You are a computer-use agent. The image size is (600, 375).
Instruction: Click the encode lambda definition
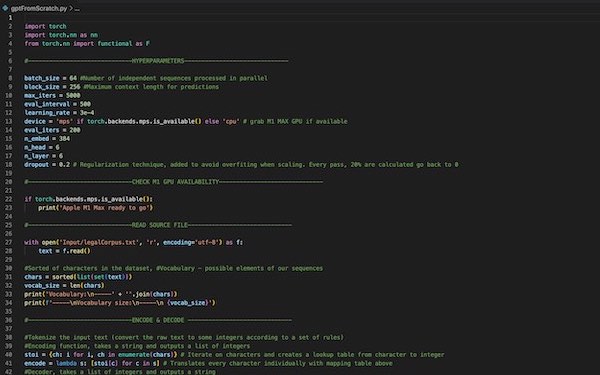tap(92, 363)
